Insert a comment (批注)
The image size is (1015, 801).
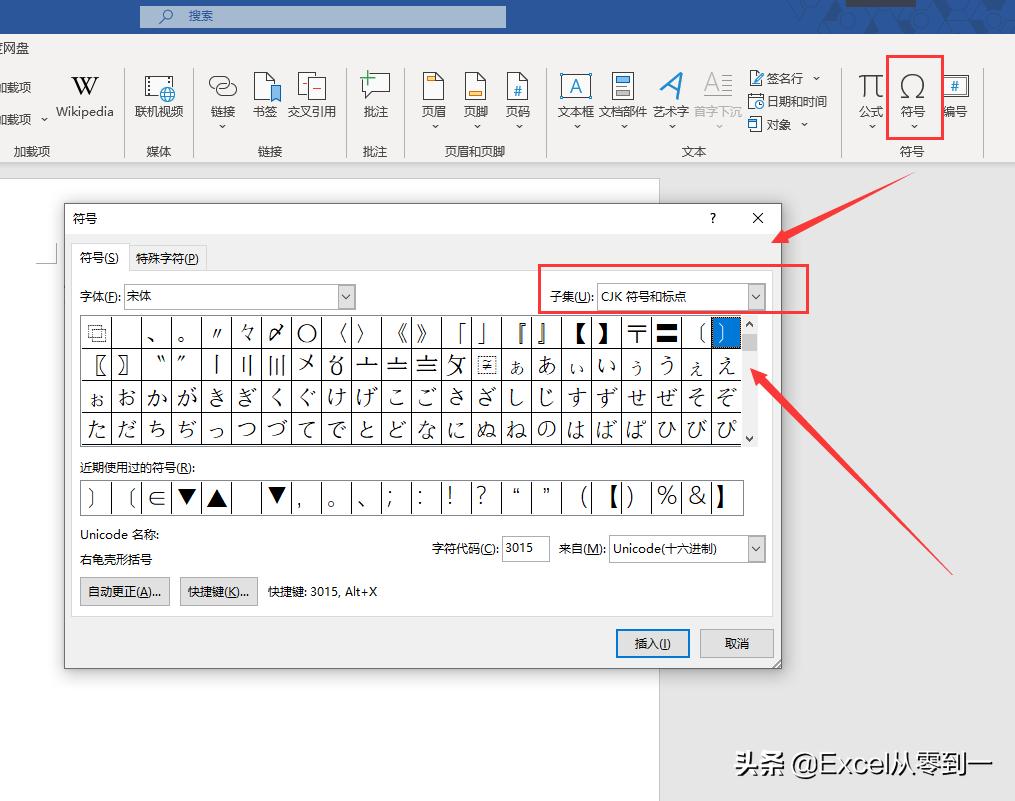pos(375,96)
